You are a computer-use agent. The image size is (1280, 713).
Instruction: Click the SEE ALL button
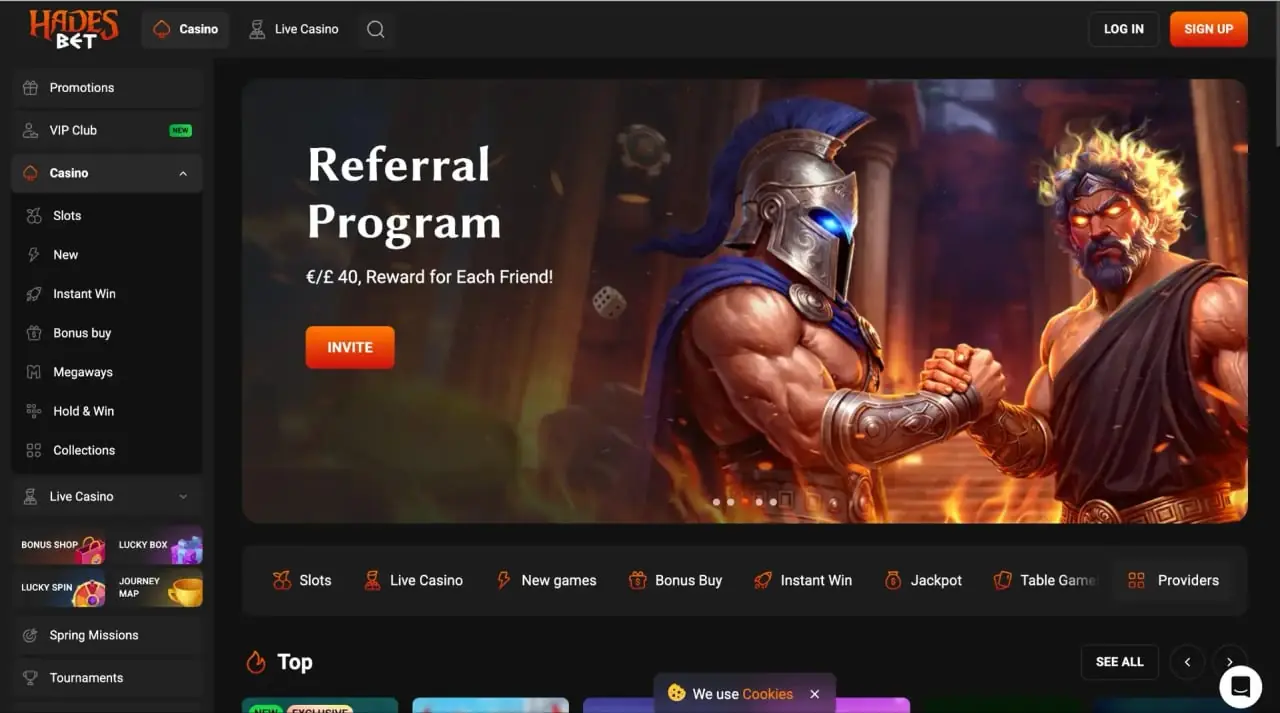pyautogui.click(x=1119, y=662)
